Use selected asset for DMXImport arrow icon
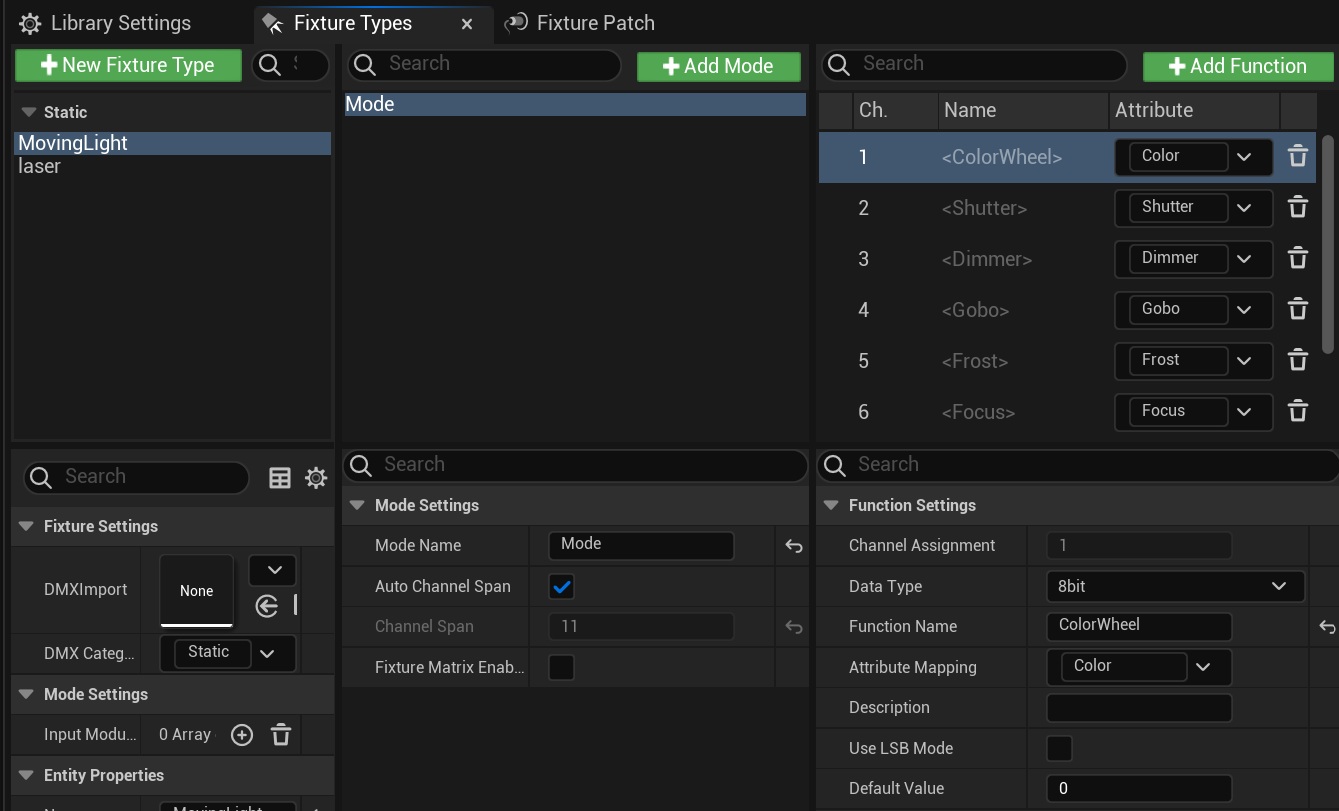 point(266,606)
